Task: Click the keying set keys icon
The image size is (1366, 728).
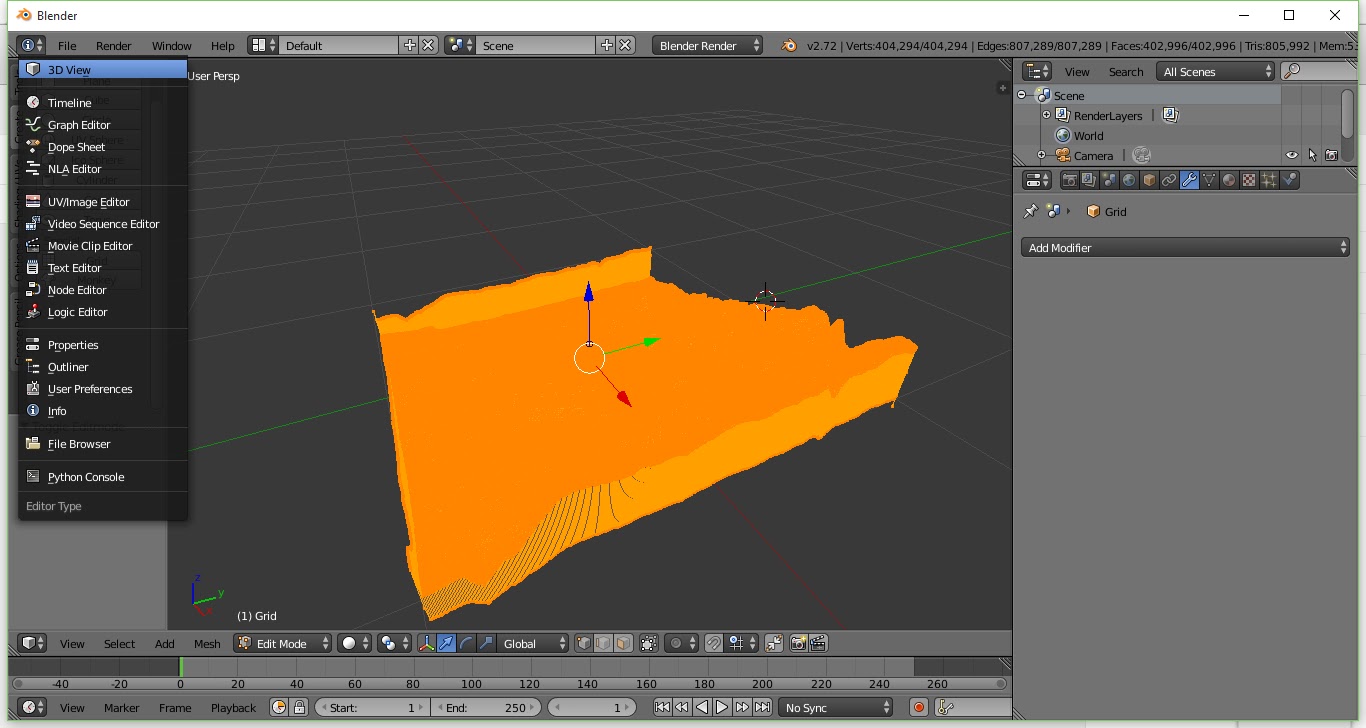Action: [946, 707]
